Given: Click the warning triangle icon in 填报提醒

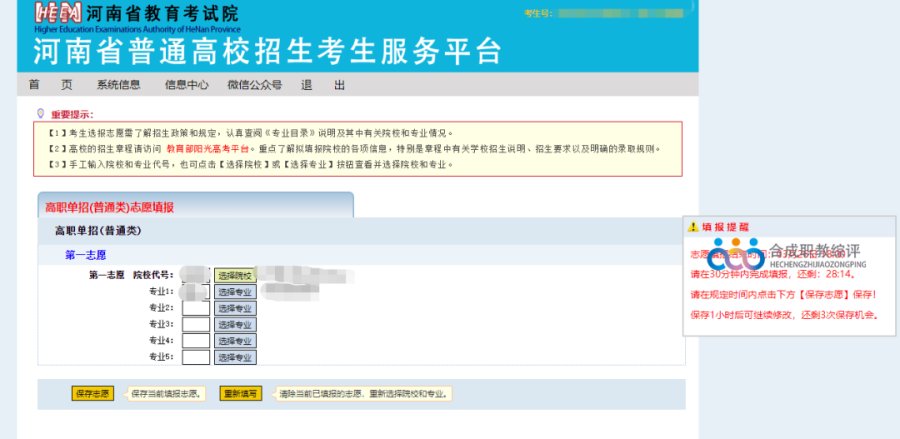Looking at the screenshot, I should [x=693, y=227].
